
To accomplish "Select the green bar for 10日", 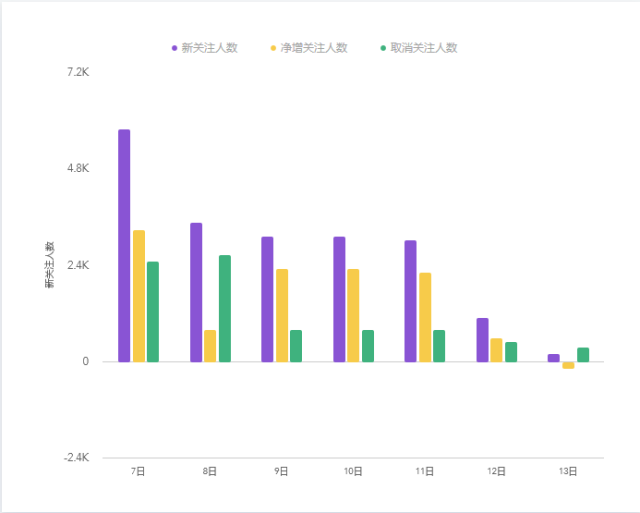I will click(368, 346).
